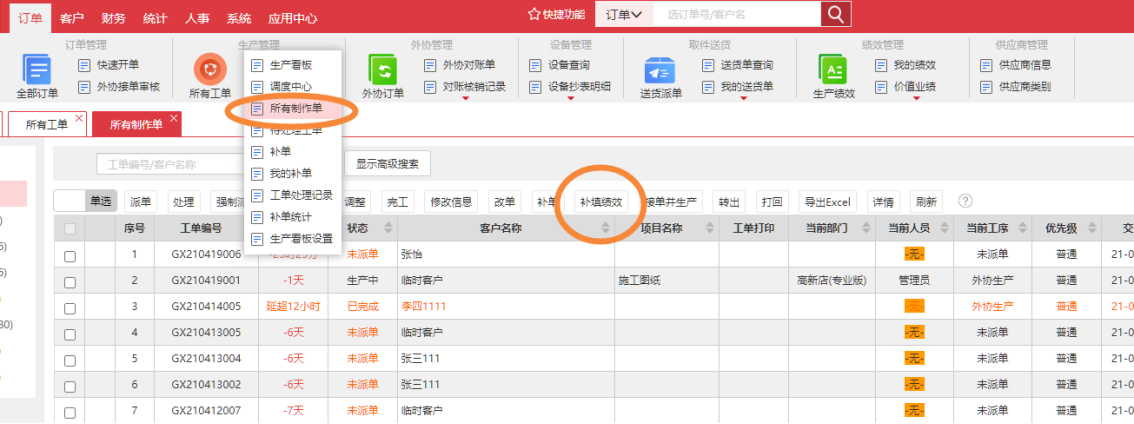Screen dimensions: 1134x424
Task: Click the 补填绩效 button
Action: (601, 202)
